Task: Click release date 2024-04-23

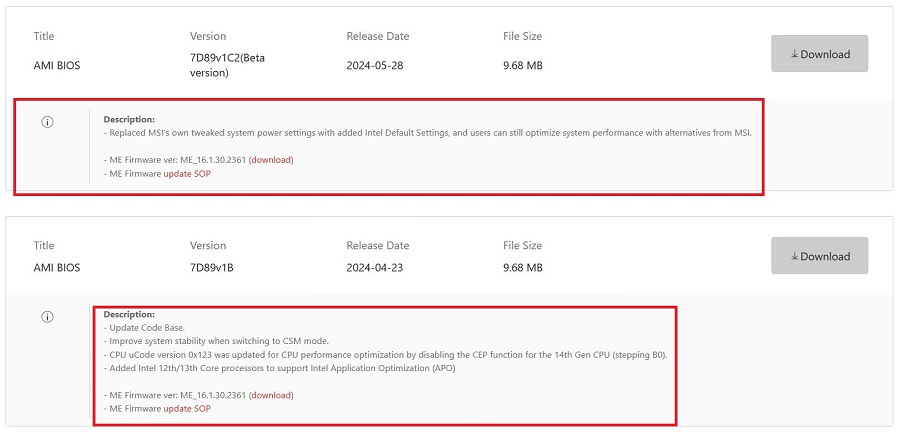Action: (375, 267)
